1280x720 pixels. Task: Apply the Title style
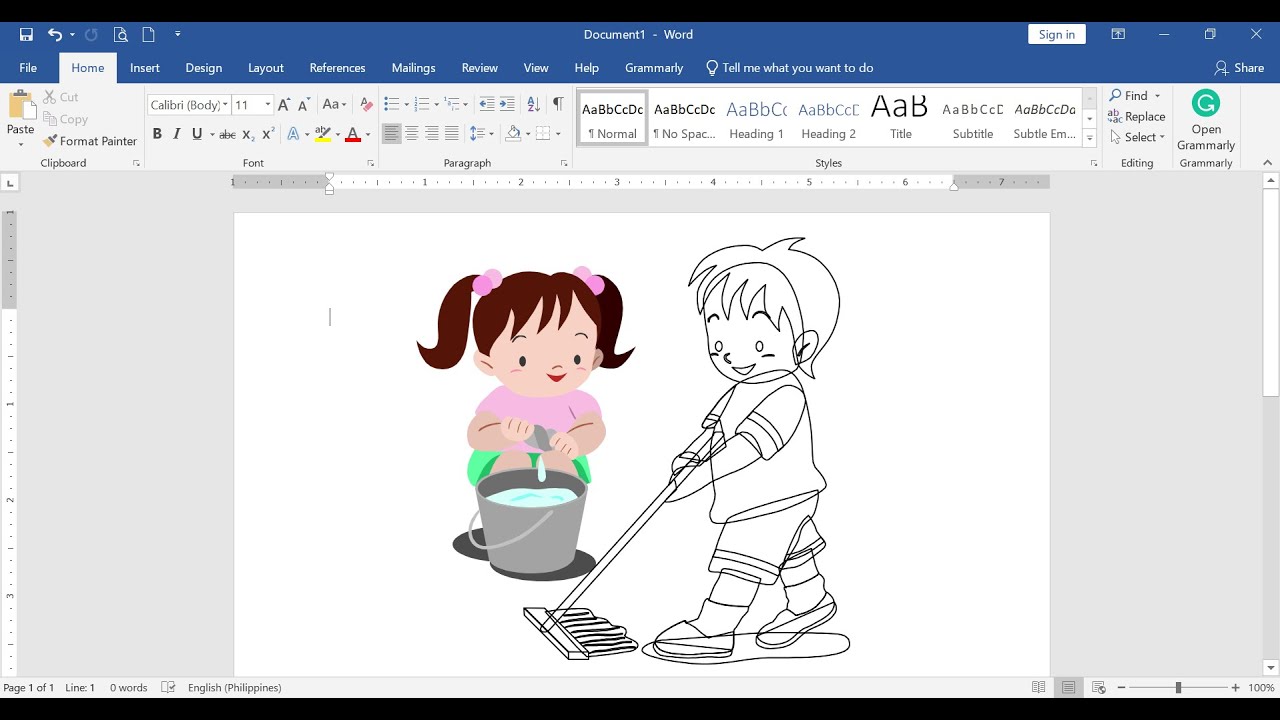[x=900, y=118]
